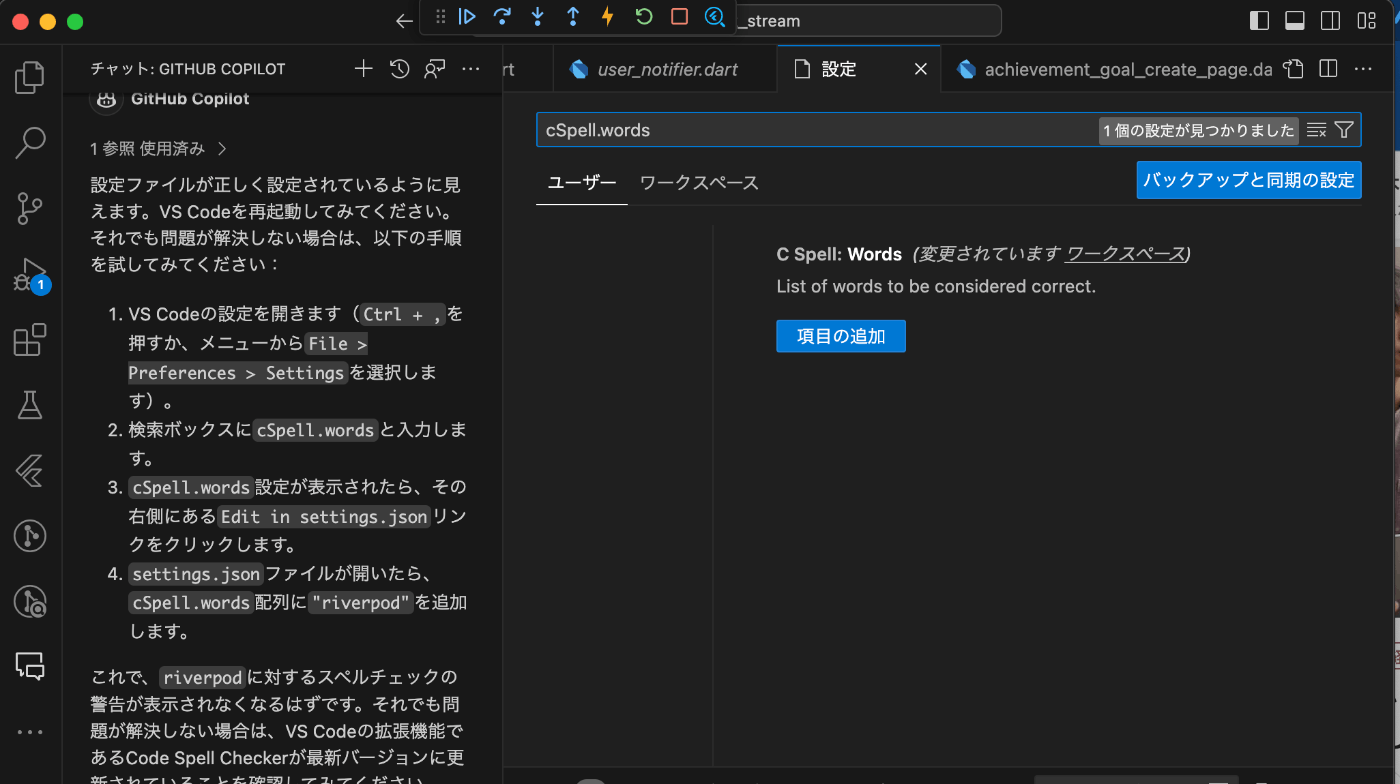Open the Explorer view in the activity bar
1400x784 pixels.
30,77
